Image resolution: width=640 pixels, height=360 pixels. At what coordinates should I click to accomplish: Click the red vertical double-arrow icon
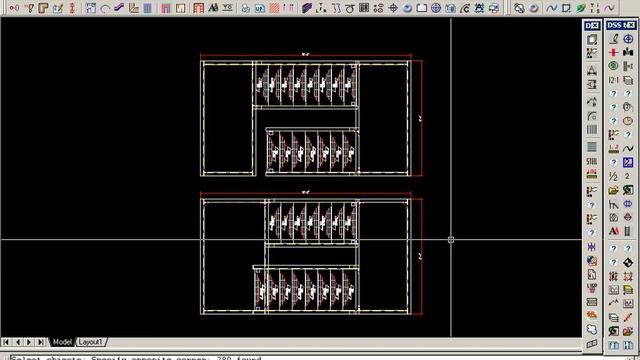(x=72, y=8)
